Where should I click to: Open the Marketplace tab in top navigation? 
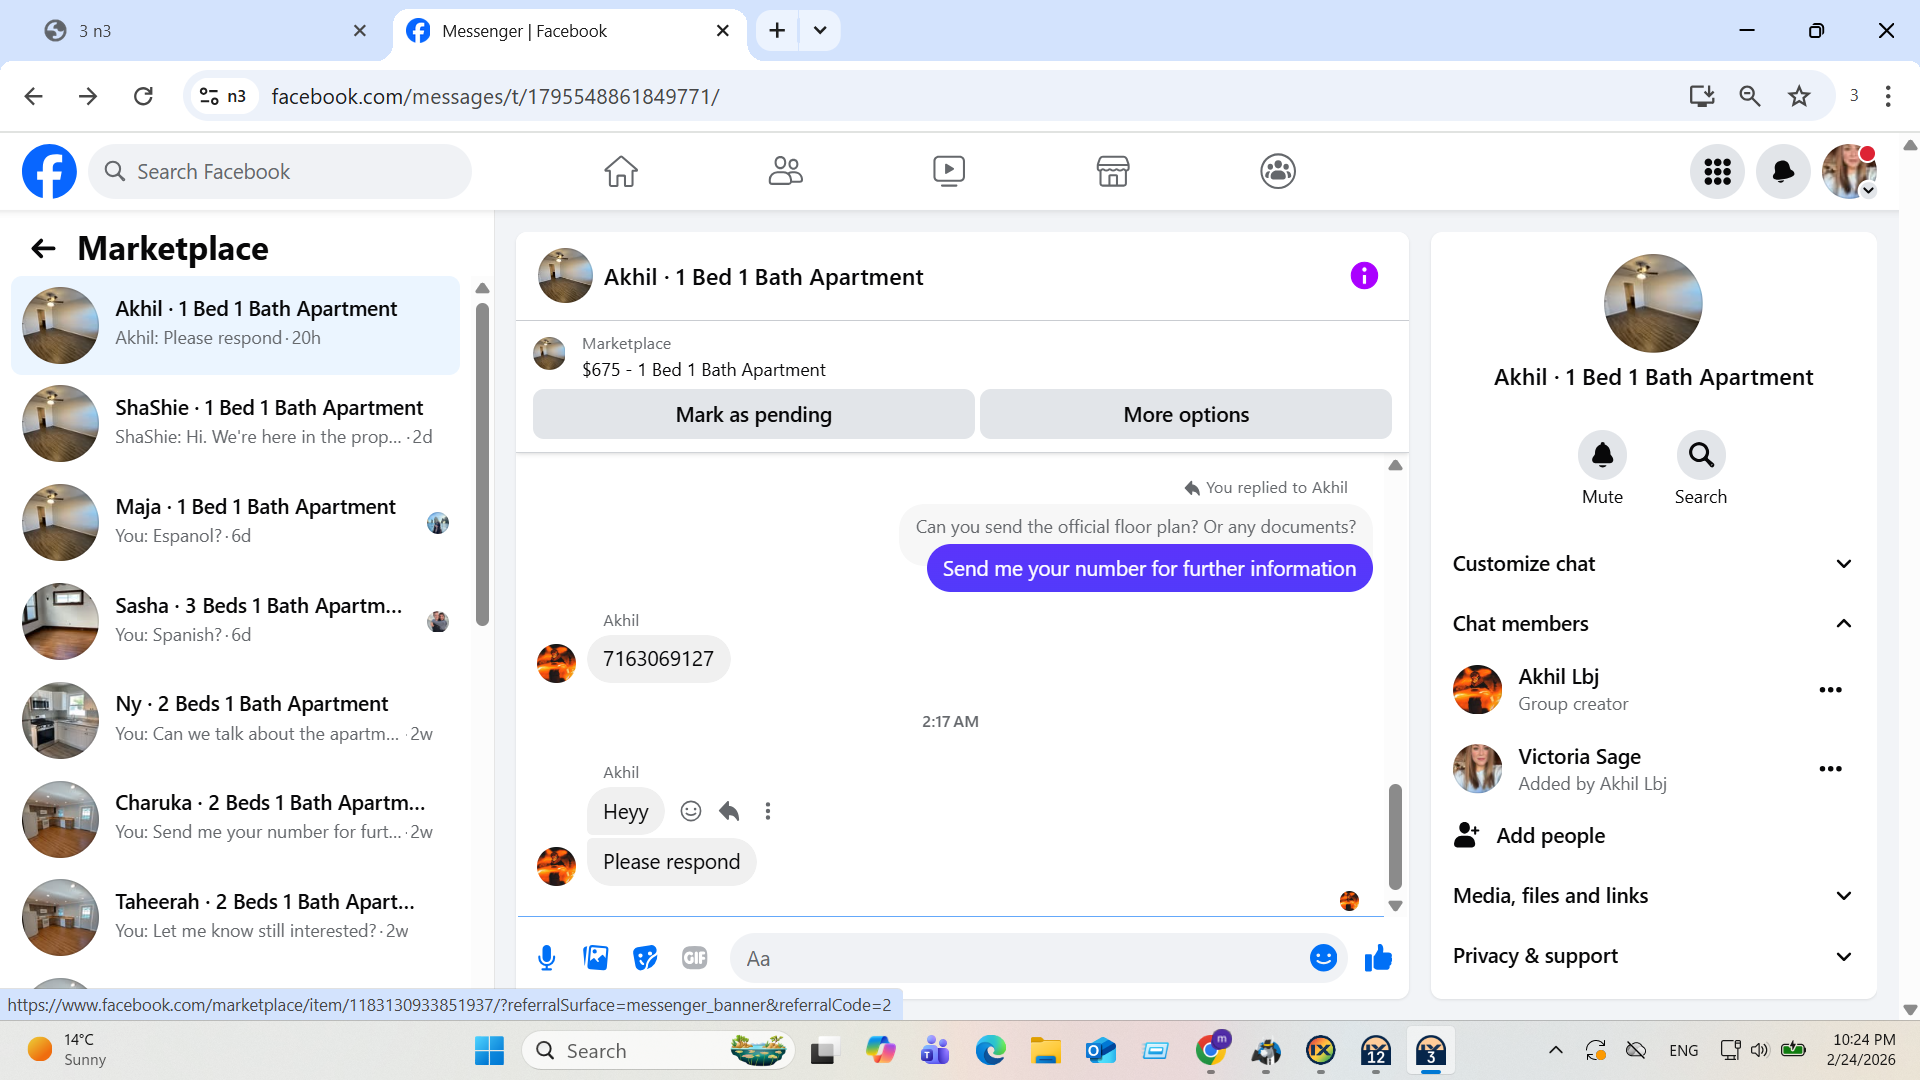click(1112, 171)
